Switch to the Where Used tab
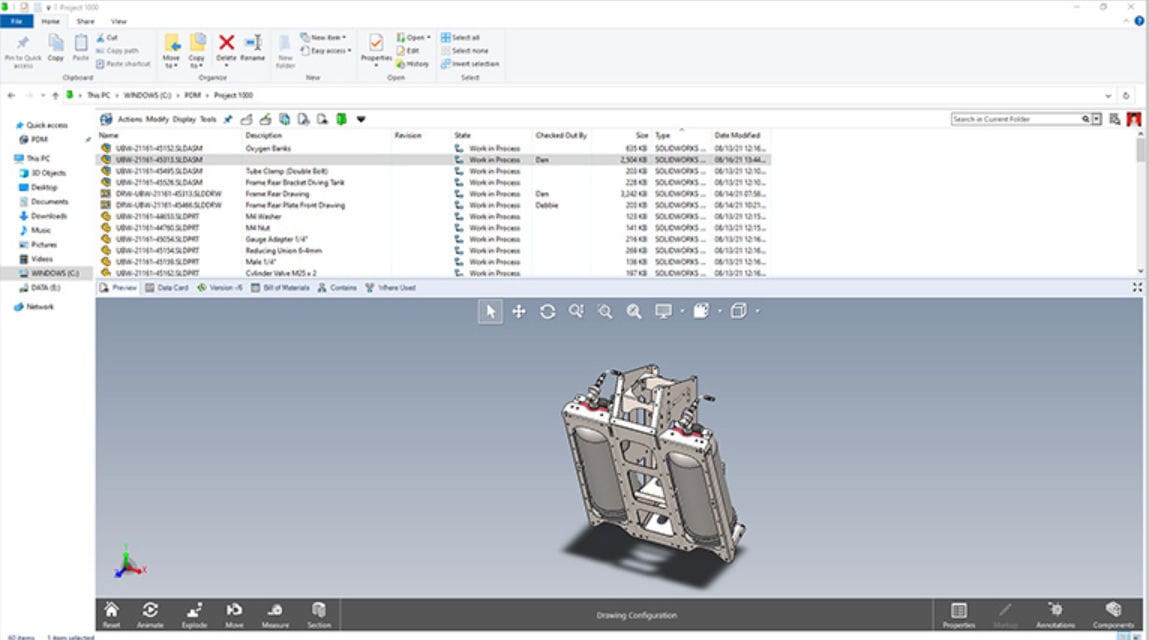The width and height of the screenshot is (1149, 640). tap(391, 287)
